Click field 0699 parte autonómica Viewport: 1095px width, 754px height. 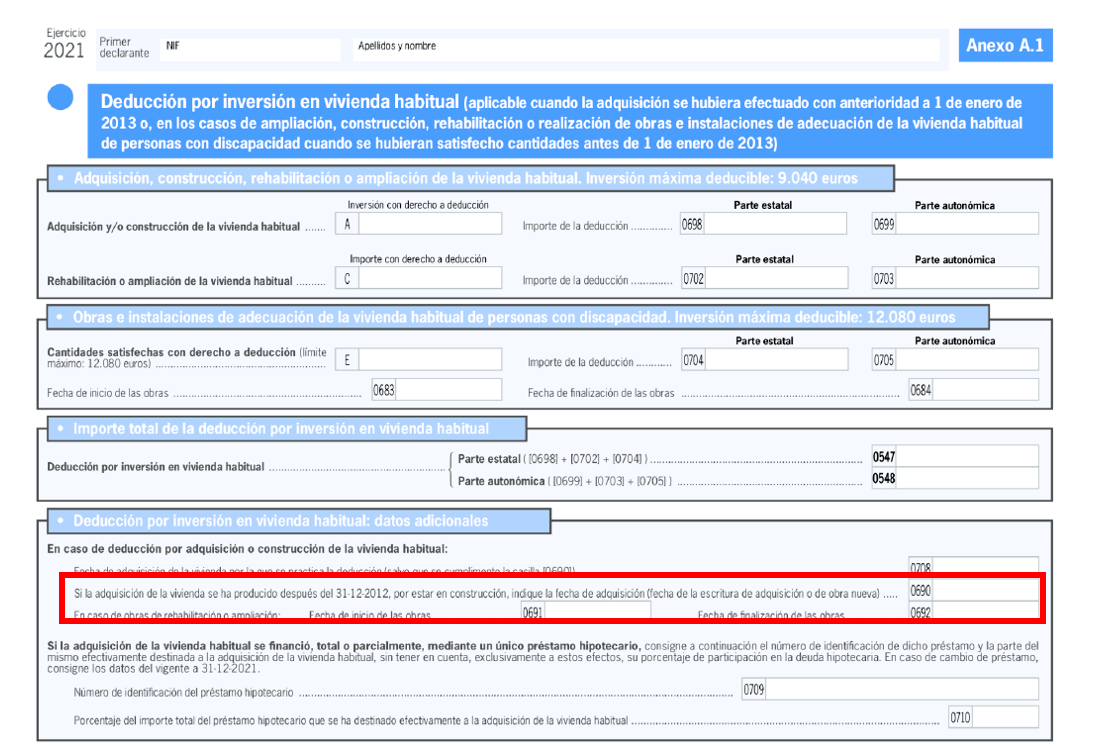click(966, 225)
